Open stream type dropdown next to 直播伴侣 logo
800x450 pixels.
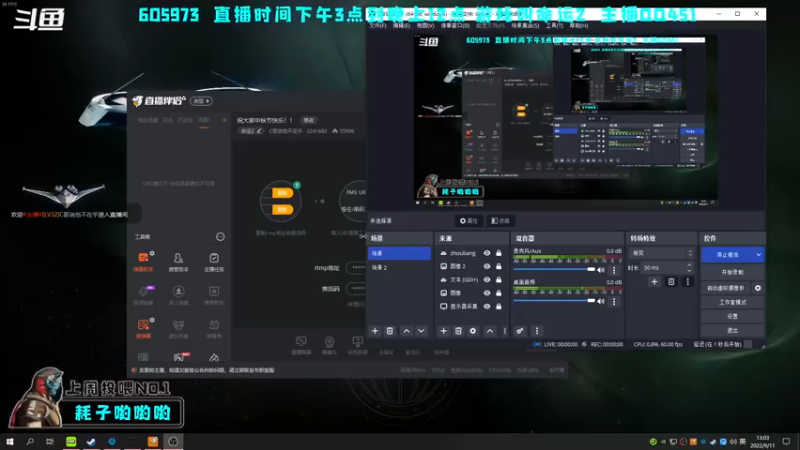tap(201, 101)
